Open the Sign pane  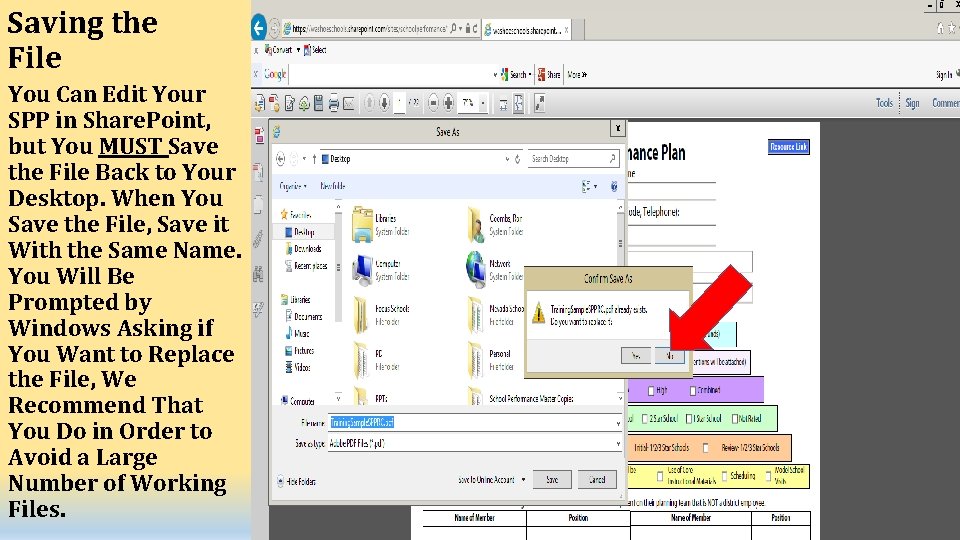pos(912,103)
